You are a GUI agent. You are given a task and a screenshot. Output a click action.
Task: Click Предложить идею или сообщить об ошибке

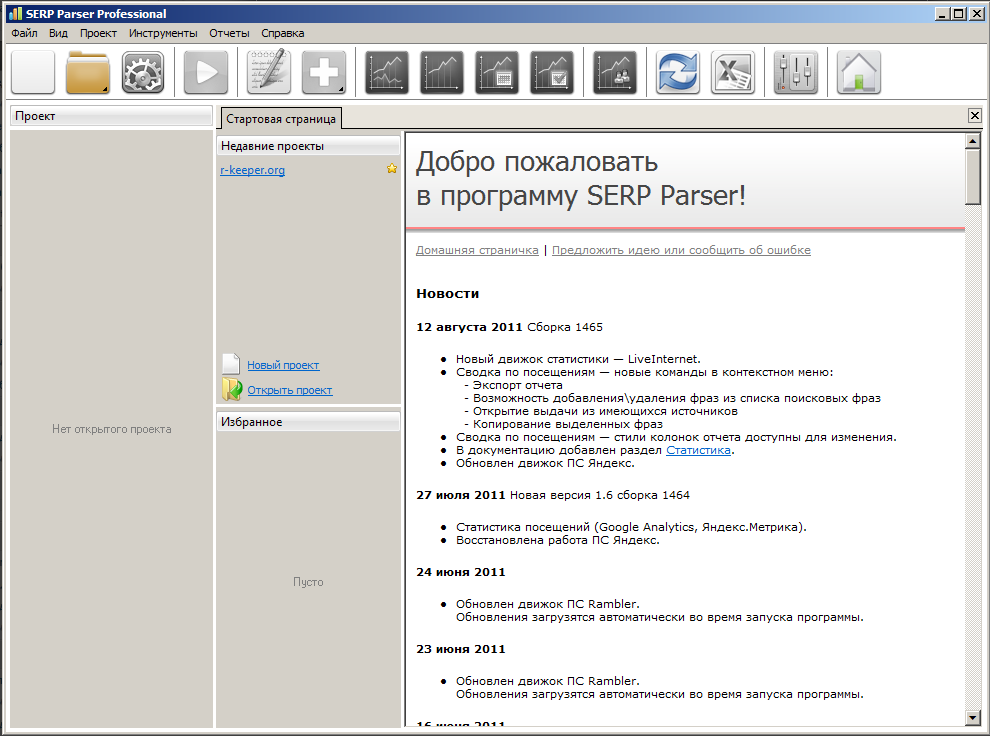(681, 250)
